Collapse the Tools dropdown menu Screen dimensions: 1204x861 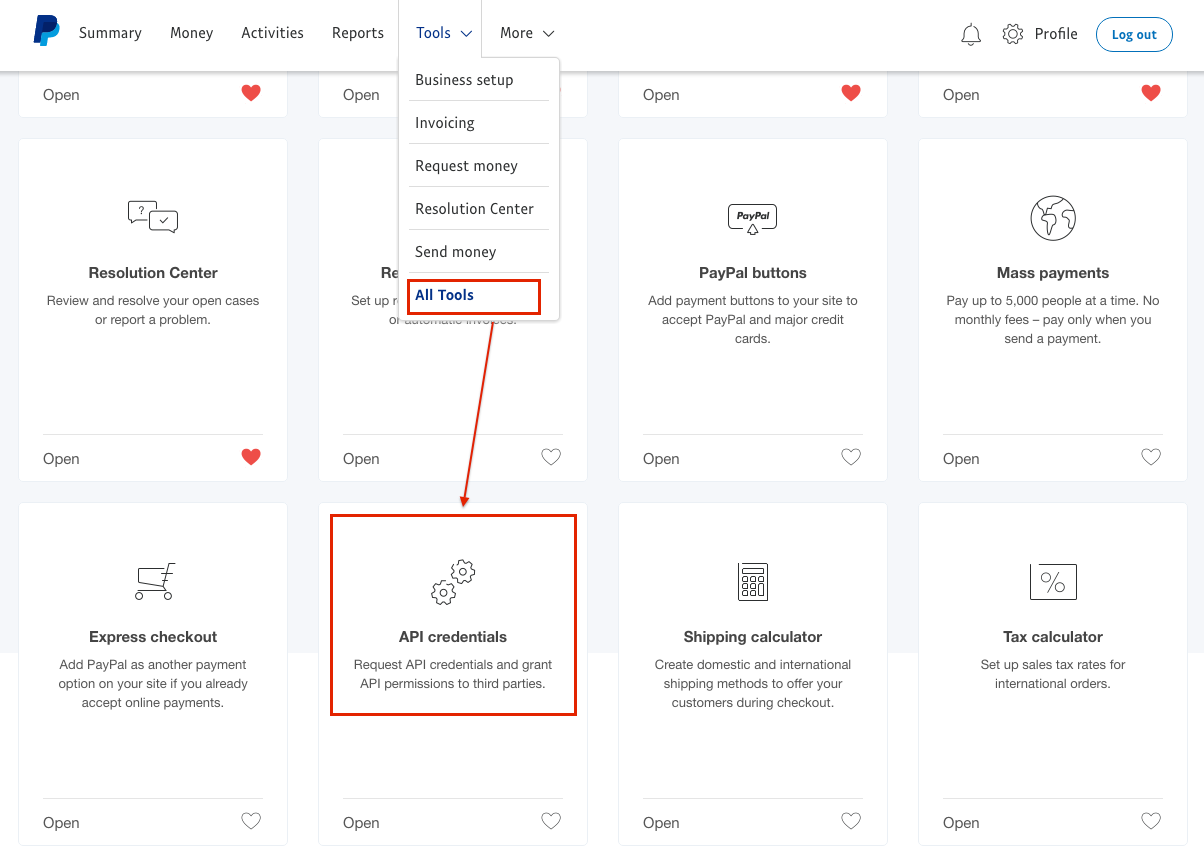444,33
